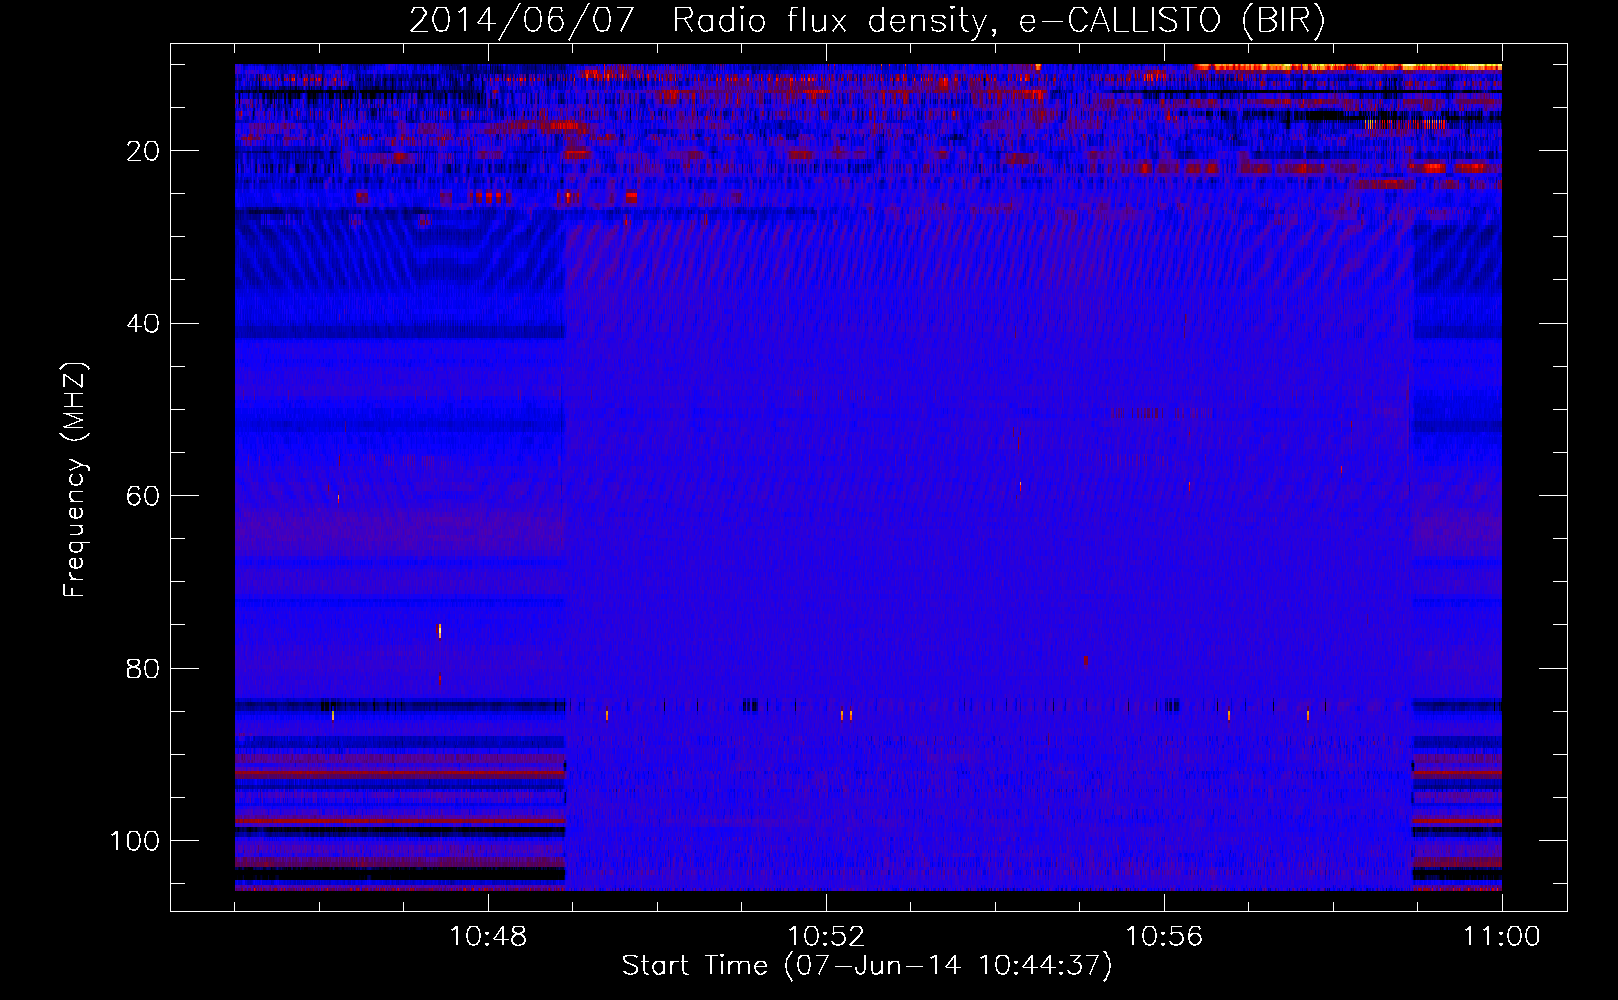1618x1000 pixels.
Task: Click the 'Start Time (07-Jun-14 10:44:37)' label
Action: tap(867, 966)
